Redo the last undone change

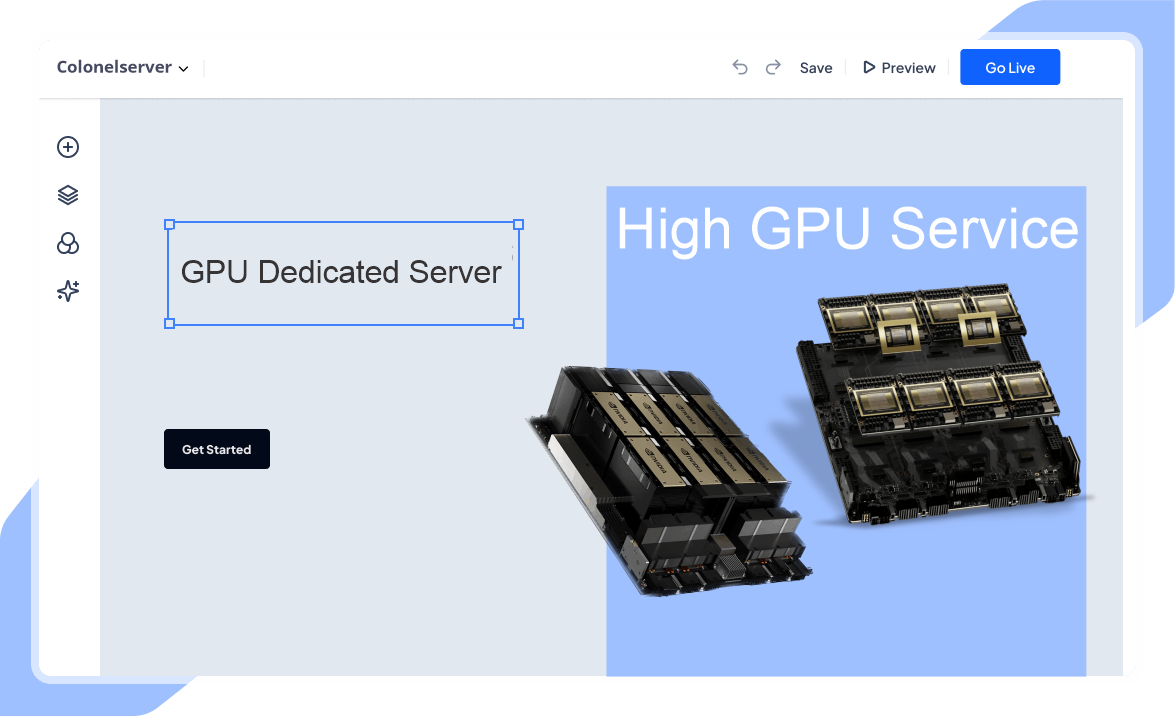point(773,67)
